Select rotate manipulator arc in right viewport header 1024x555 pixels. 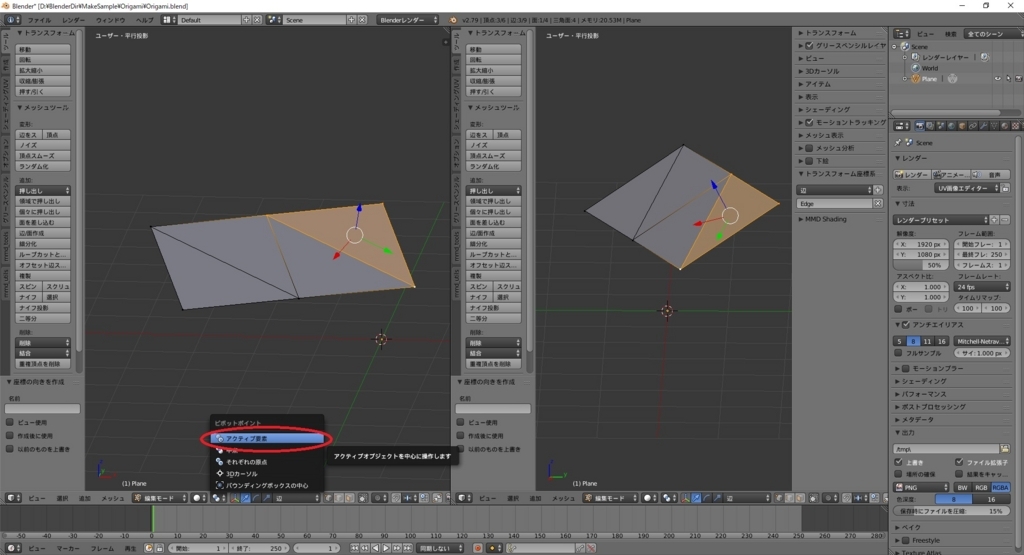(707, 498)
